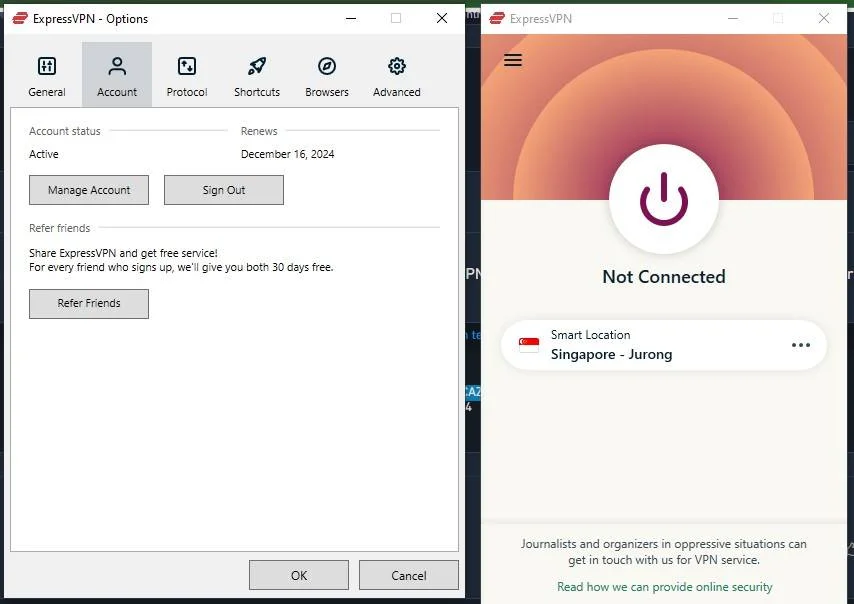The image size is (854, 604).
Task: Minimize the main ExpressVPN window
Action: (733, 19)
